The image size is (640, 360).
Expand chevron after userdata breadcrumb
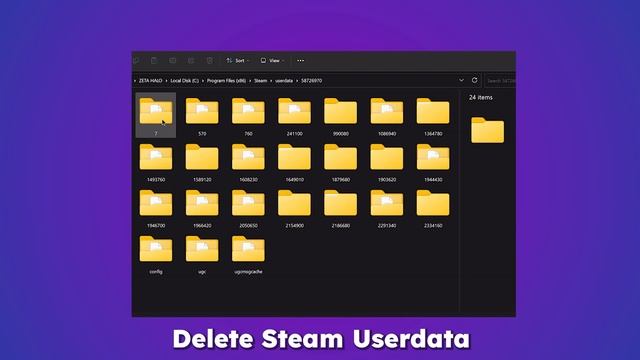click(x=297, y=81)
